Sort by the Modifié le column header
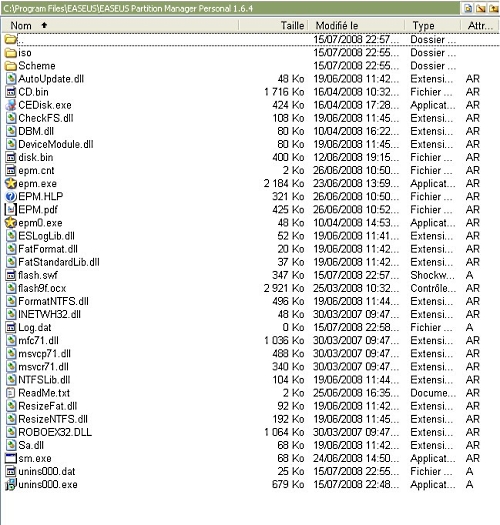 pos(356,25)
